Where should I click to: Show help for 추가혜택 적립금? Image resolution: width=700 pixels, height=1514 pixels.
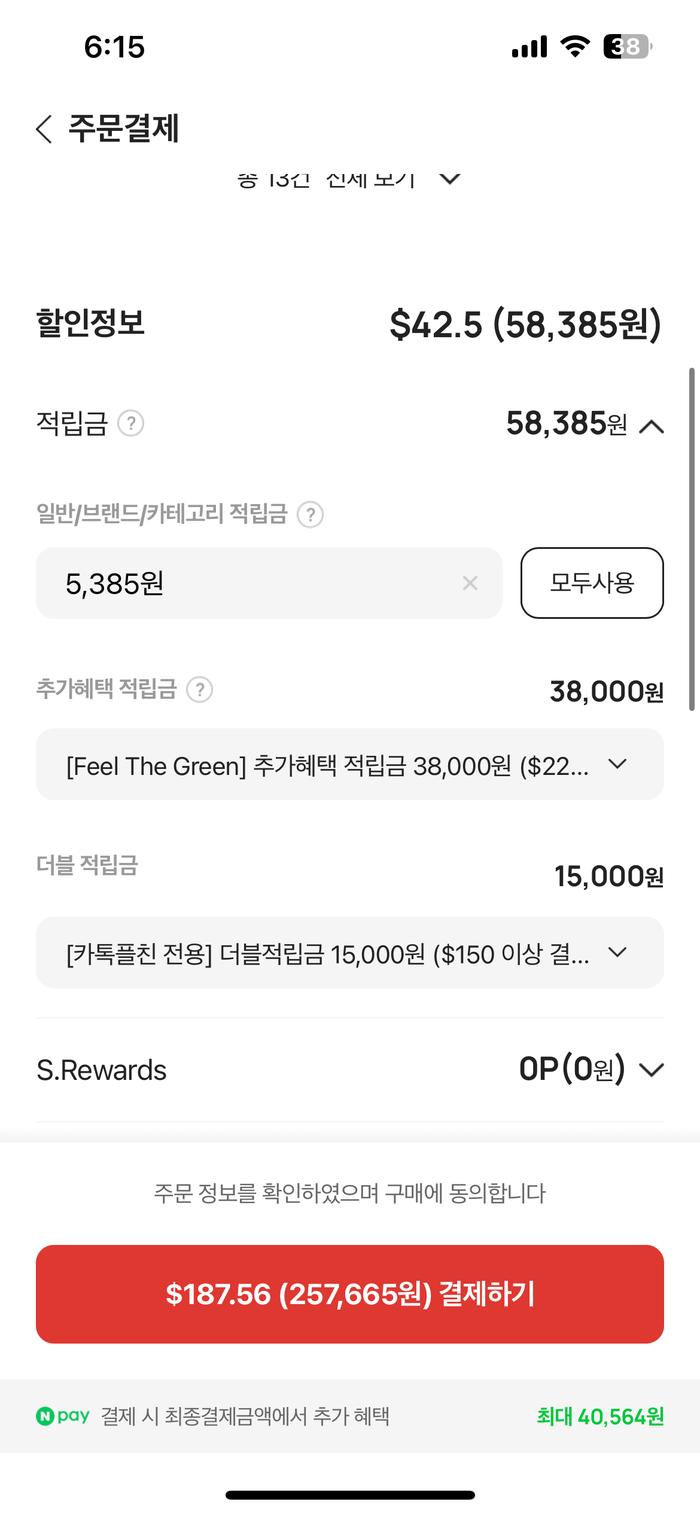pos(200,690)
